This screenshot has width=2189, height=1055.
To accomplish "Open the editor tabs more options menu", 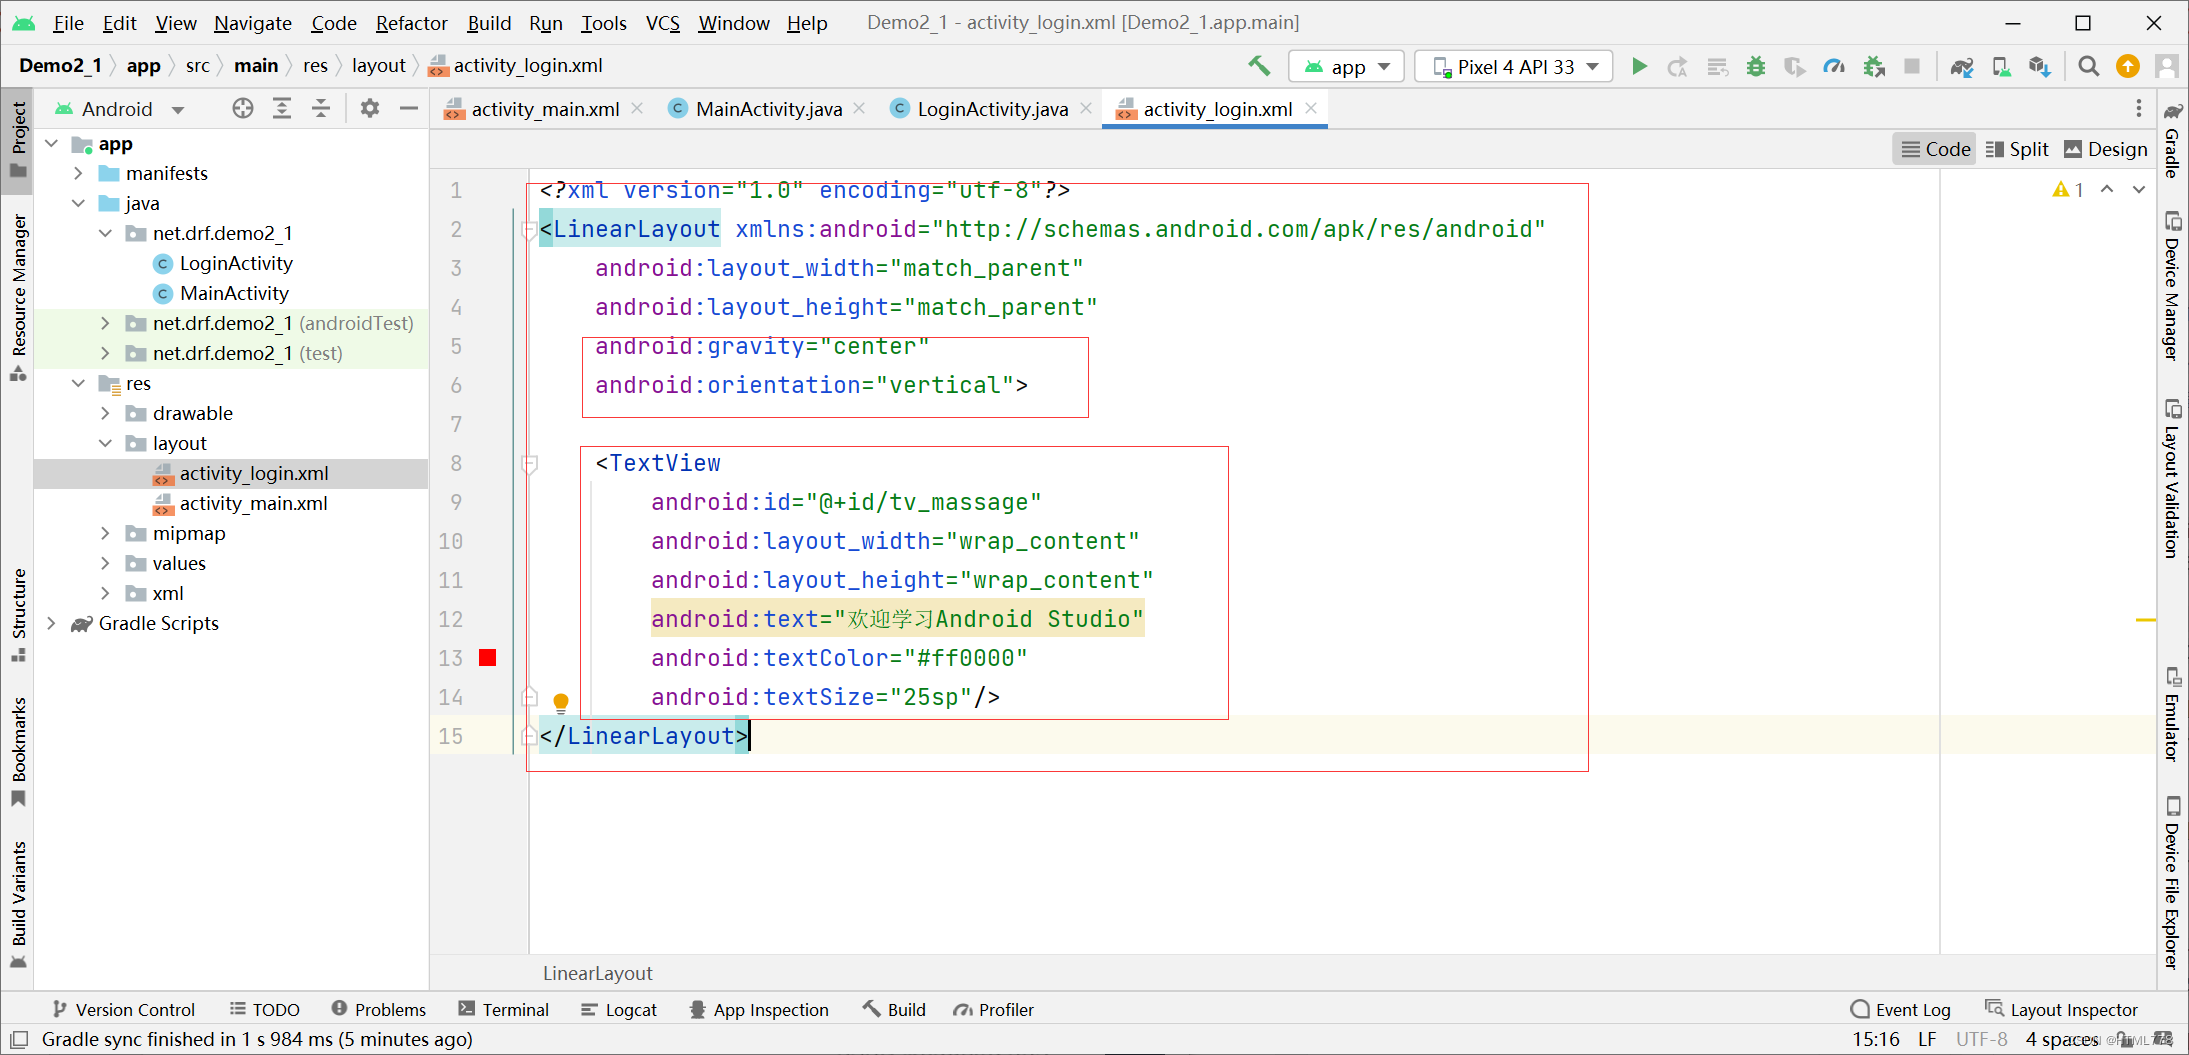I will coord(2139,108).
